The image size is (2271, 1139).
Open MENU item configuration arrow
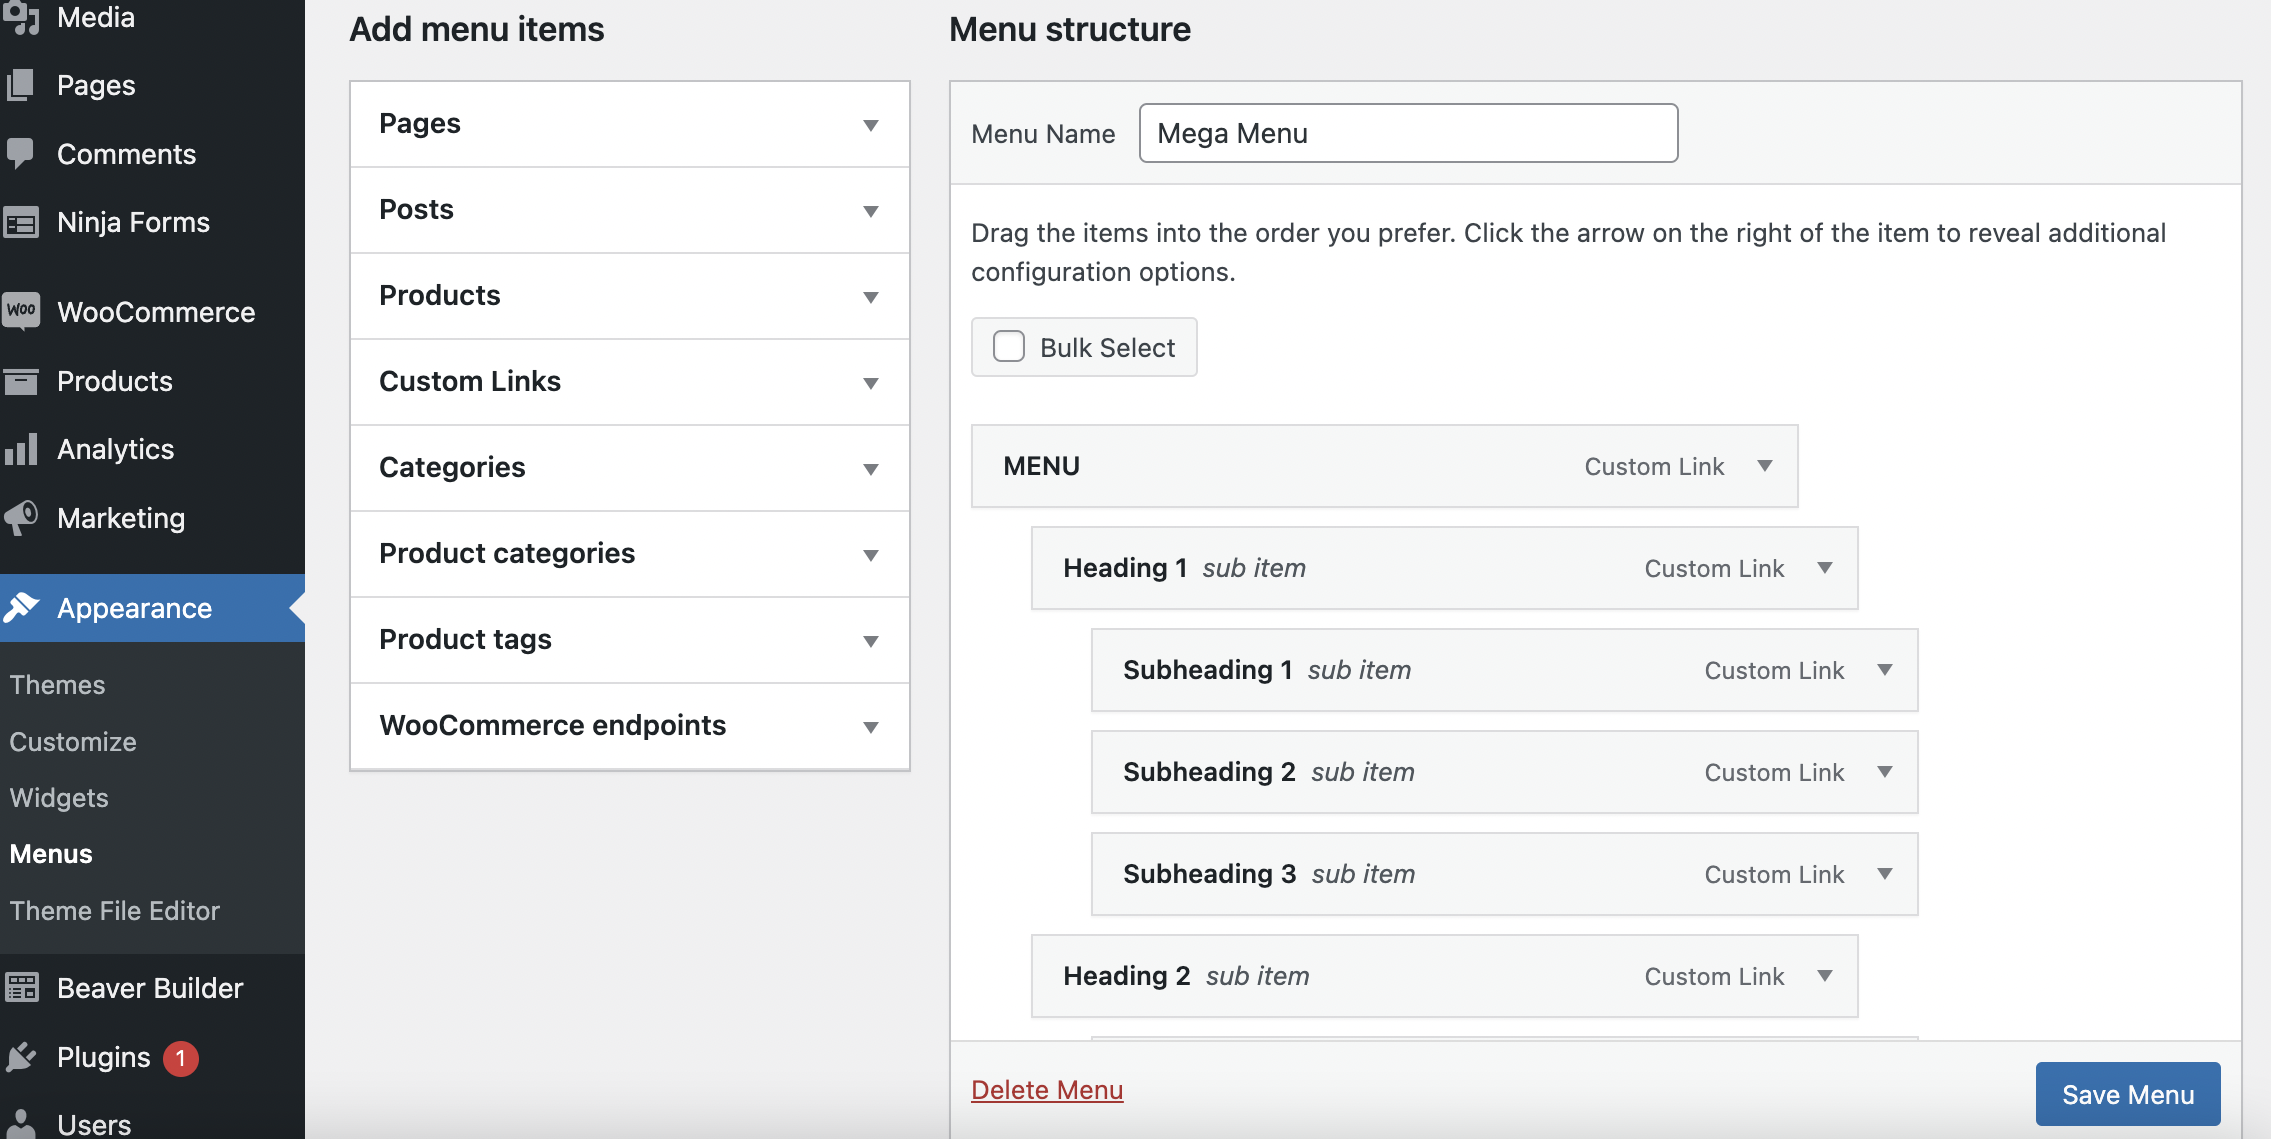(1765, 466)
